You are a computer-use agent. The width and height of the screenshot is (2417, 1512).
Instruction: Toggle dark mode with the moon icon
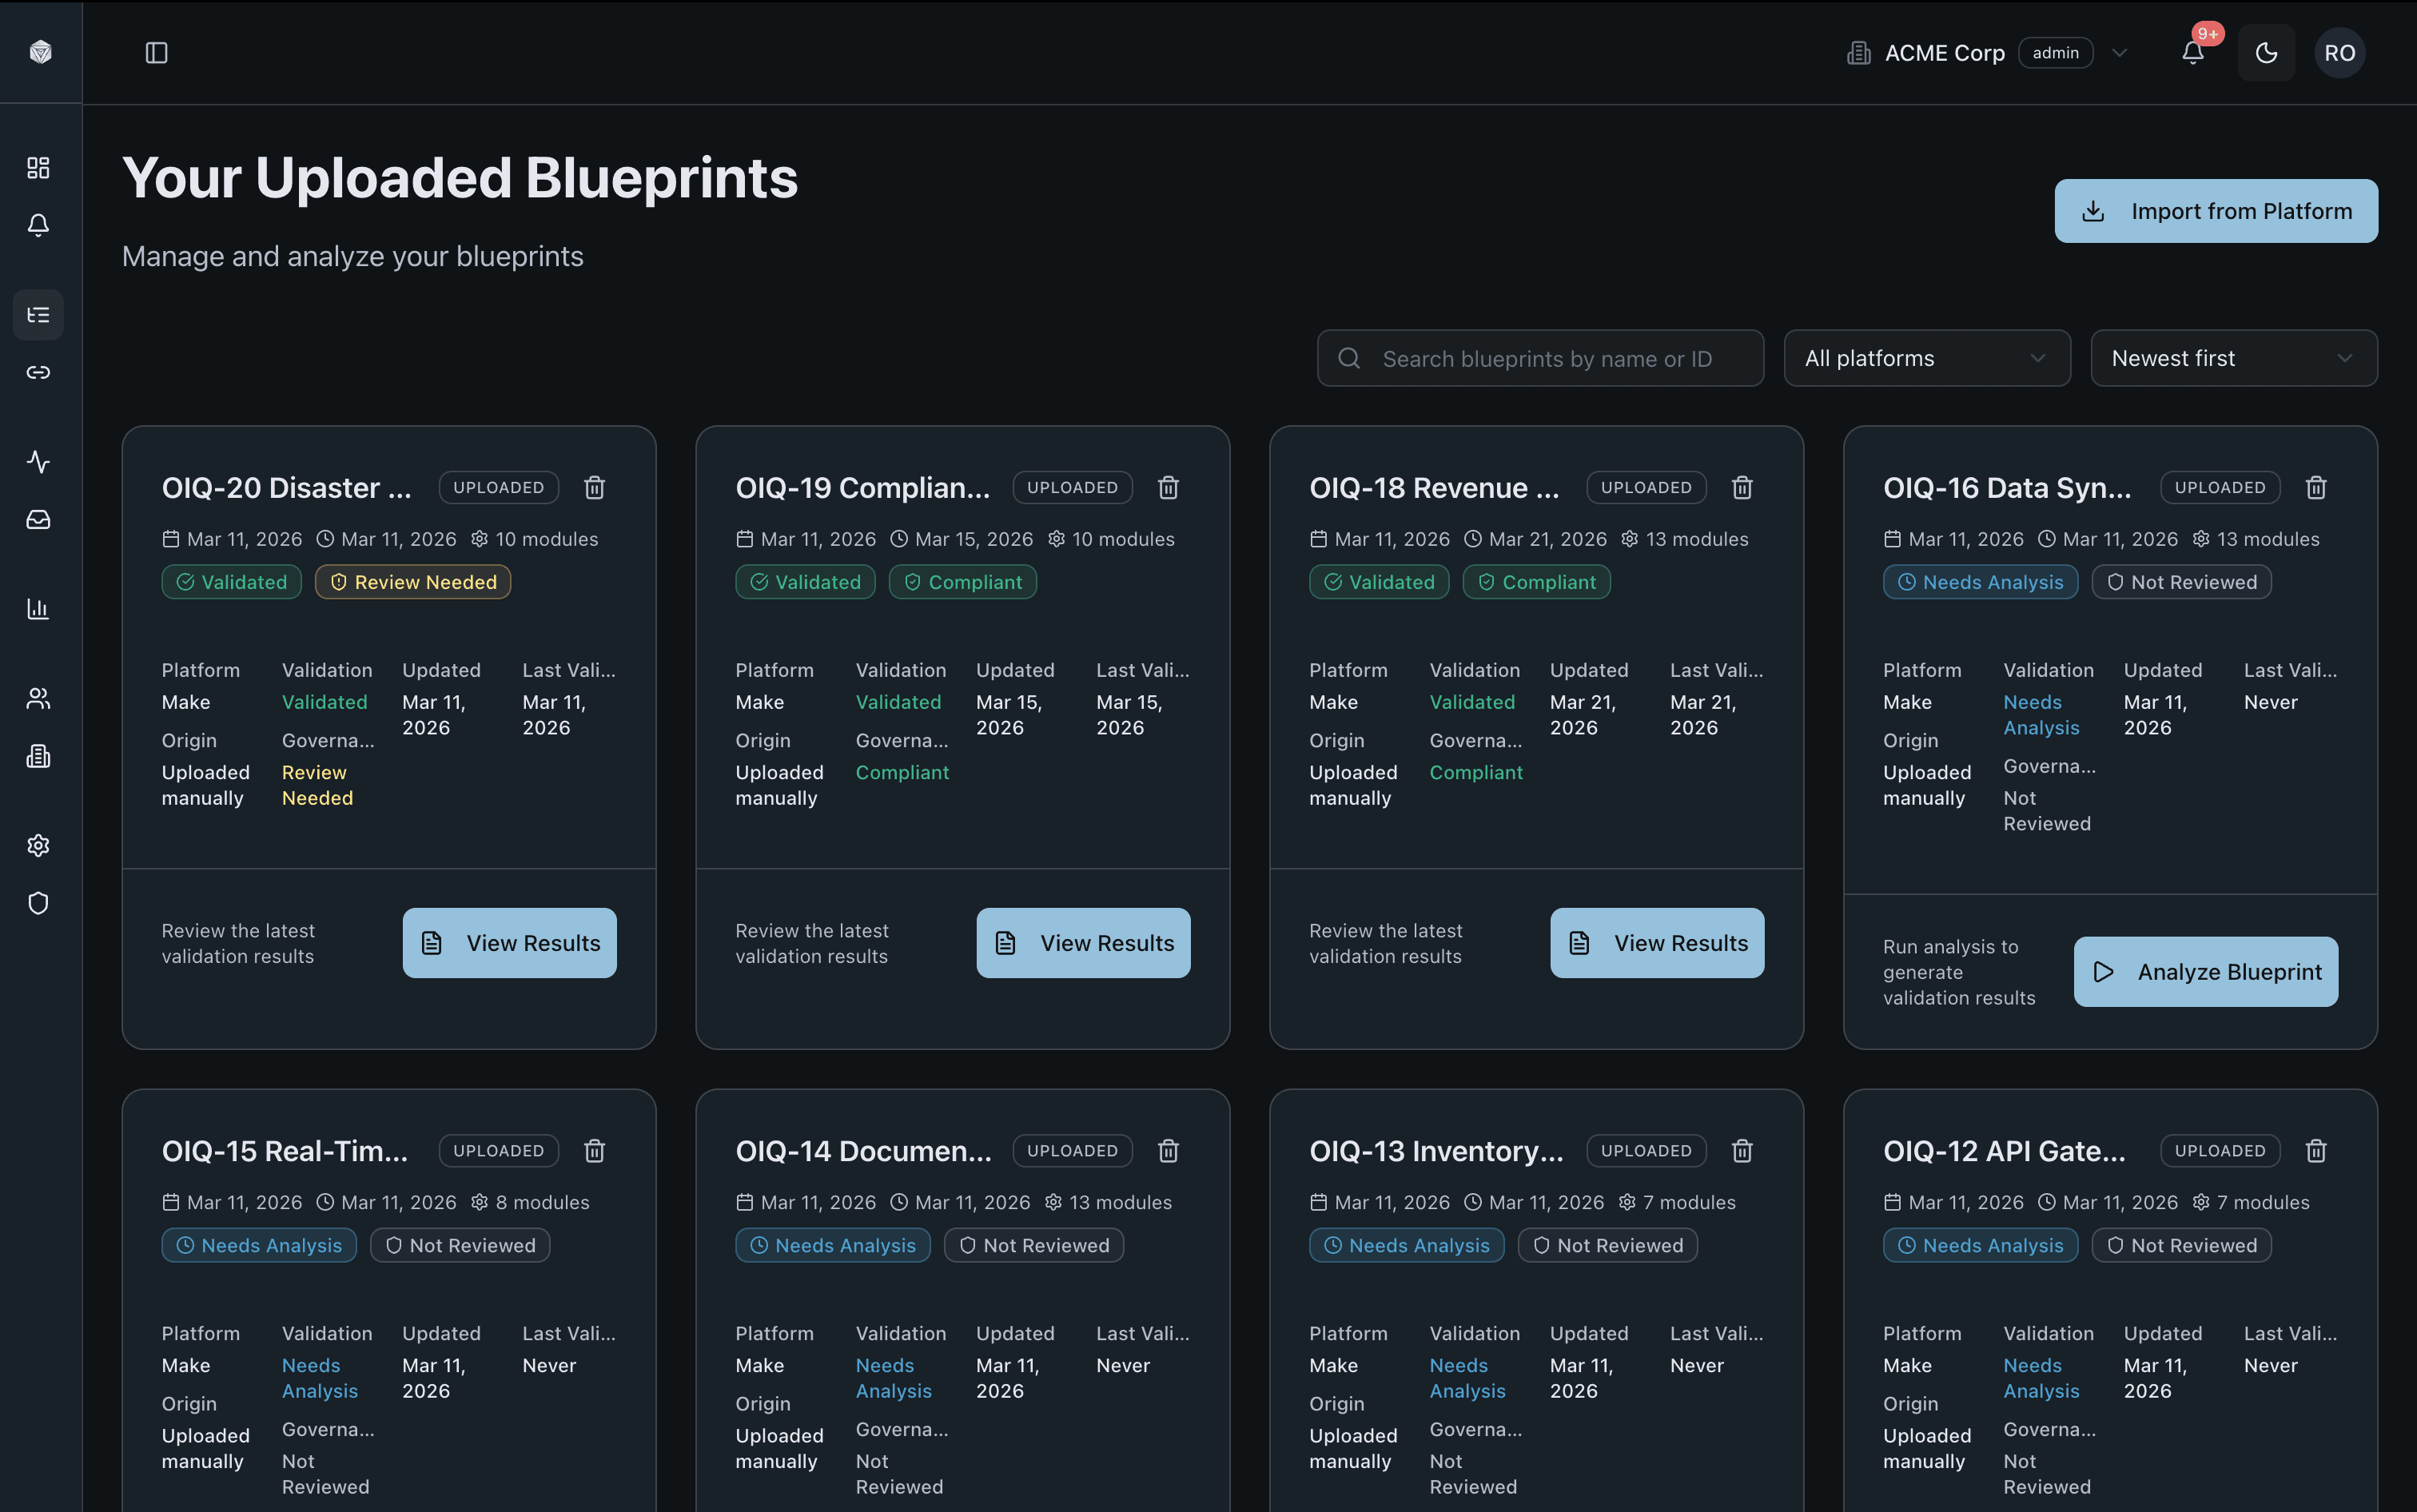2266,52
